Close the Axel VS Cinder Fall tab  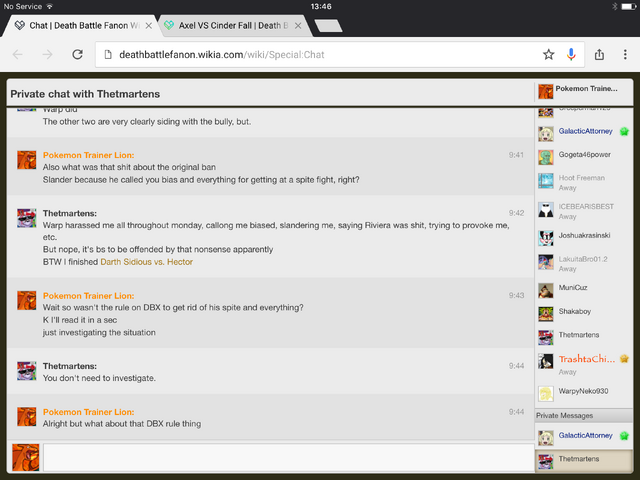298,26
